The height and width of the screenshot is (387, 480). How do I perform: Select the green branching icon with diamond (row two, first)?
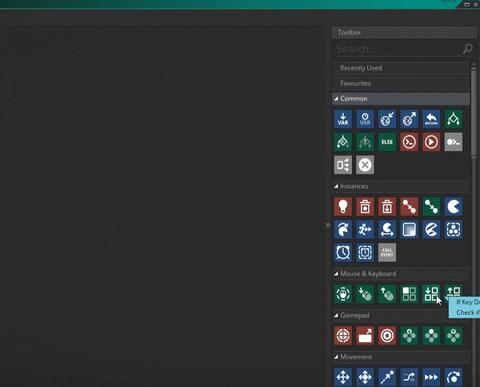[x=343, y=142]
